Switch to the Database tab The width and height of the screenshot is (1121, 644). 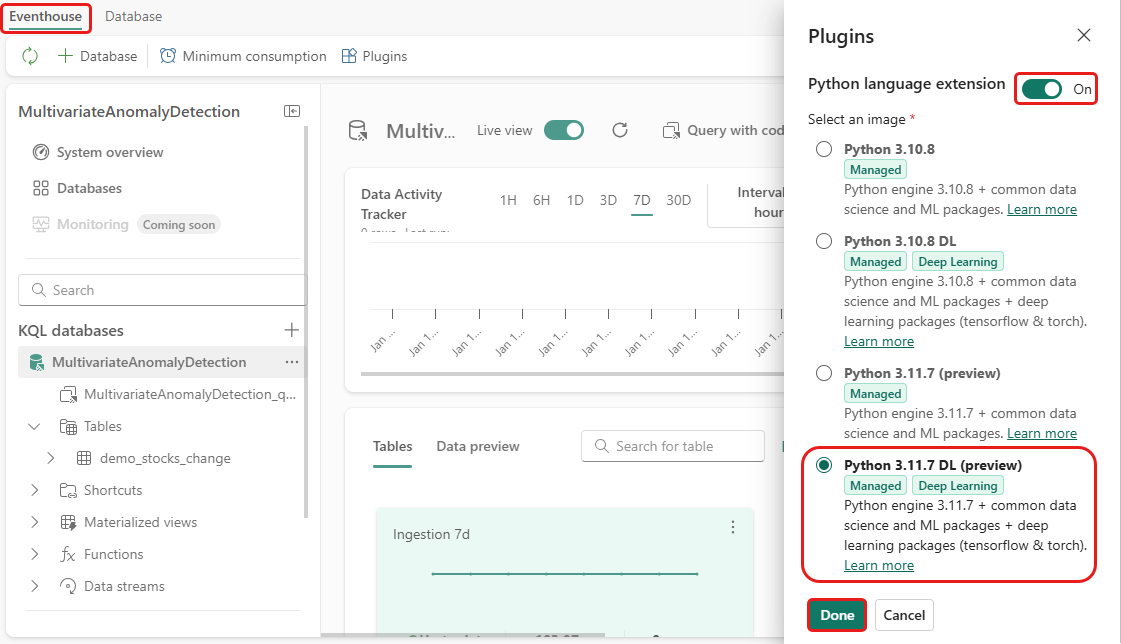pos(133,16)
